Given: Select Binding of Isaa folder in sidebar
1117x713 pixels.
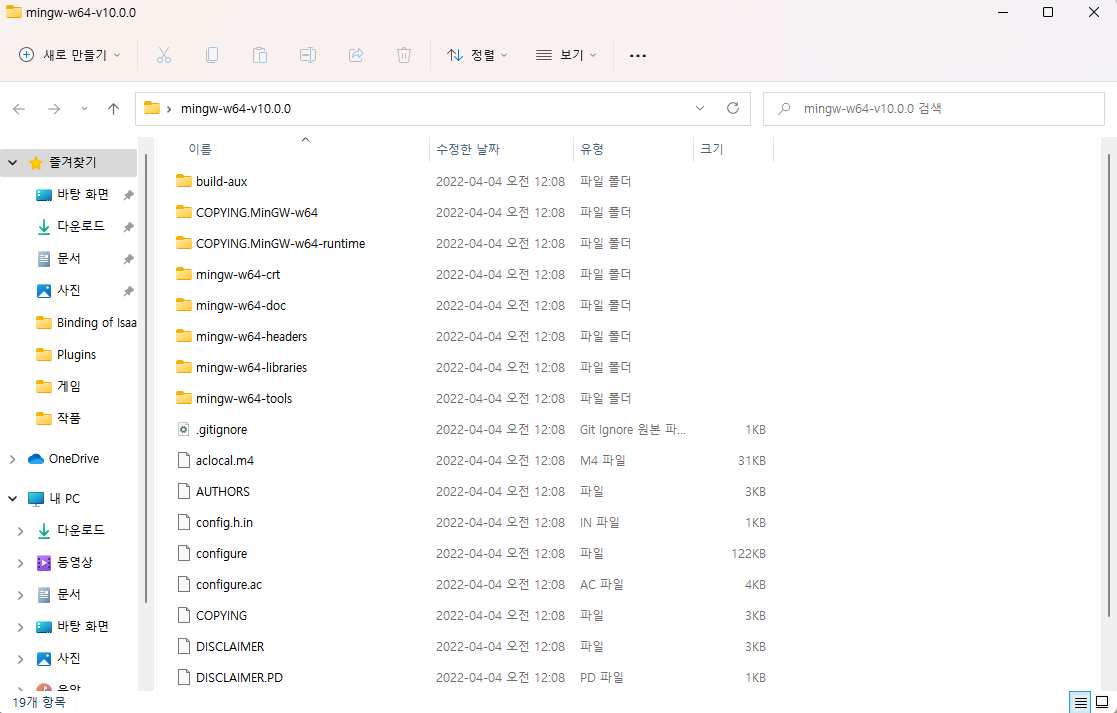Looking at the screenshot, I should tap(86, 323).
